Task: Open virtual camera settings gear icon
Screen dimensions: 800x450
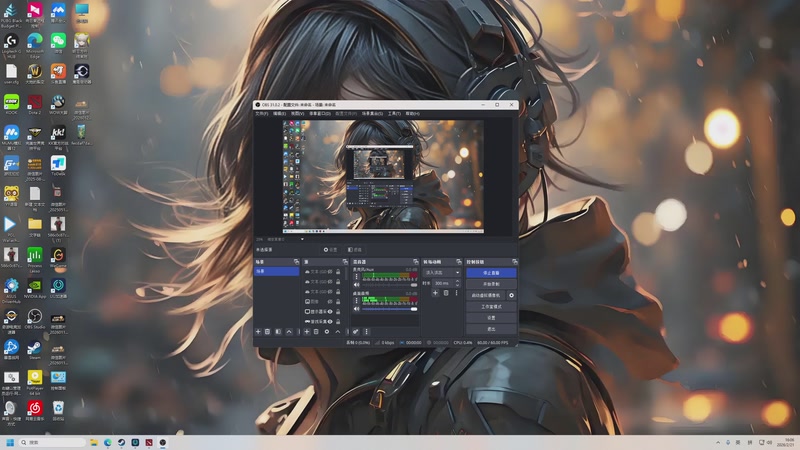Action: (x=511, y=295)
